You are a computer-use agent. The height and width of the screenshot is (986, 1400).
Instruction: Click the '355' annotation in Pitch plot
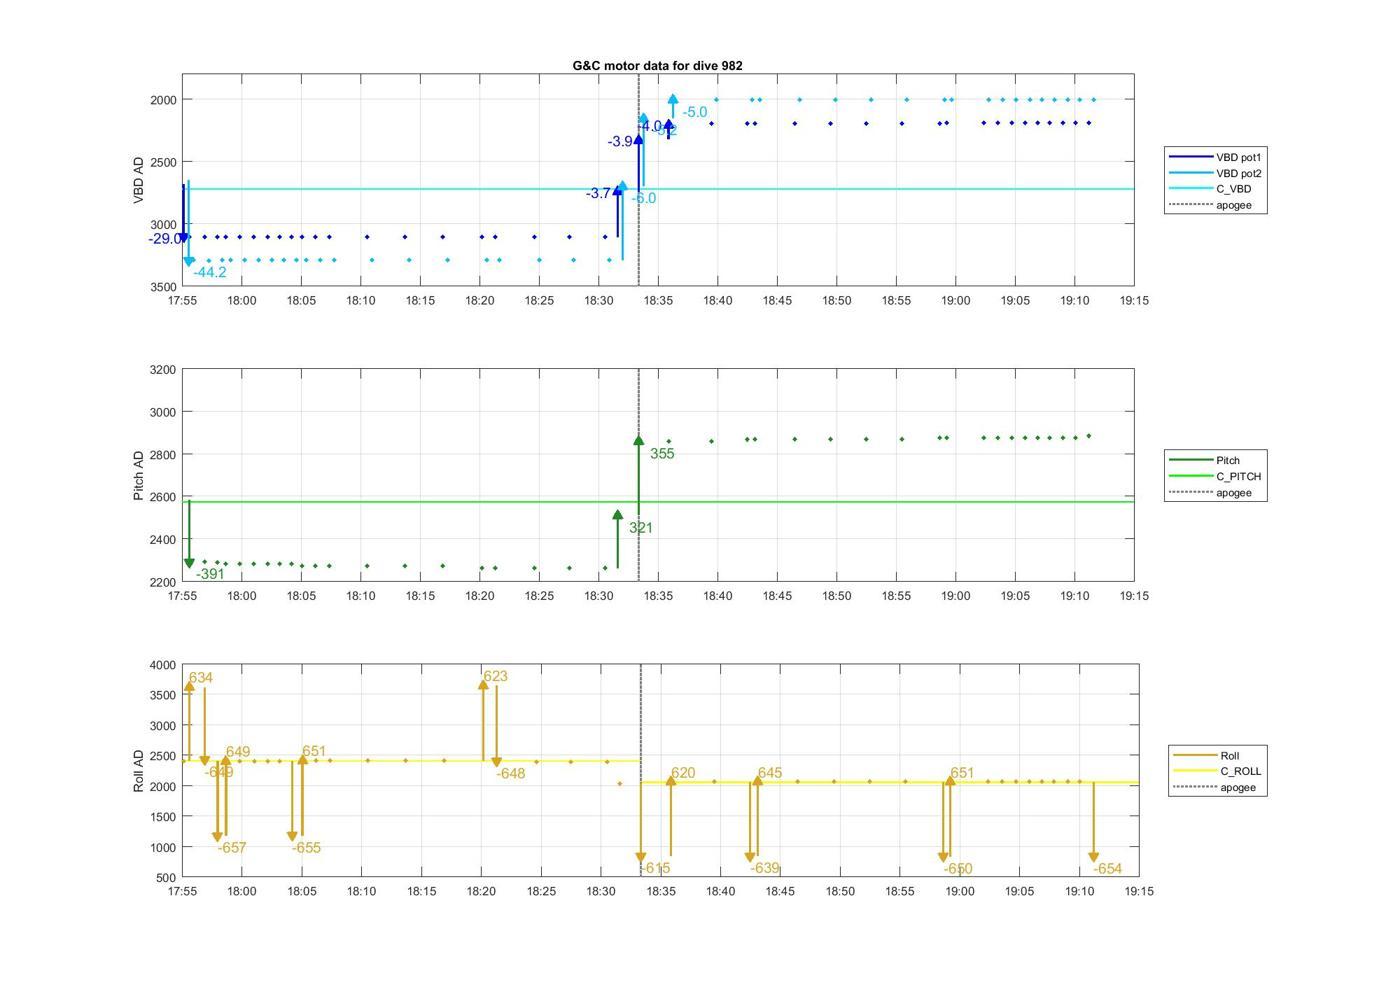pos(662,454)
